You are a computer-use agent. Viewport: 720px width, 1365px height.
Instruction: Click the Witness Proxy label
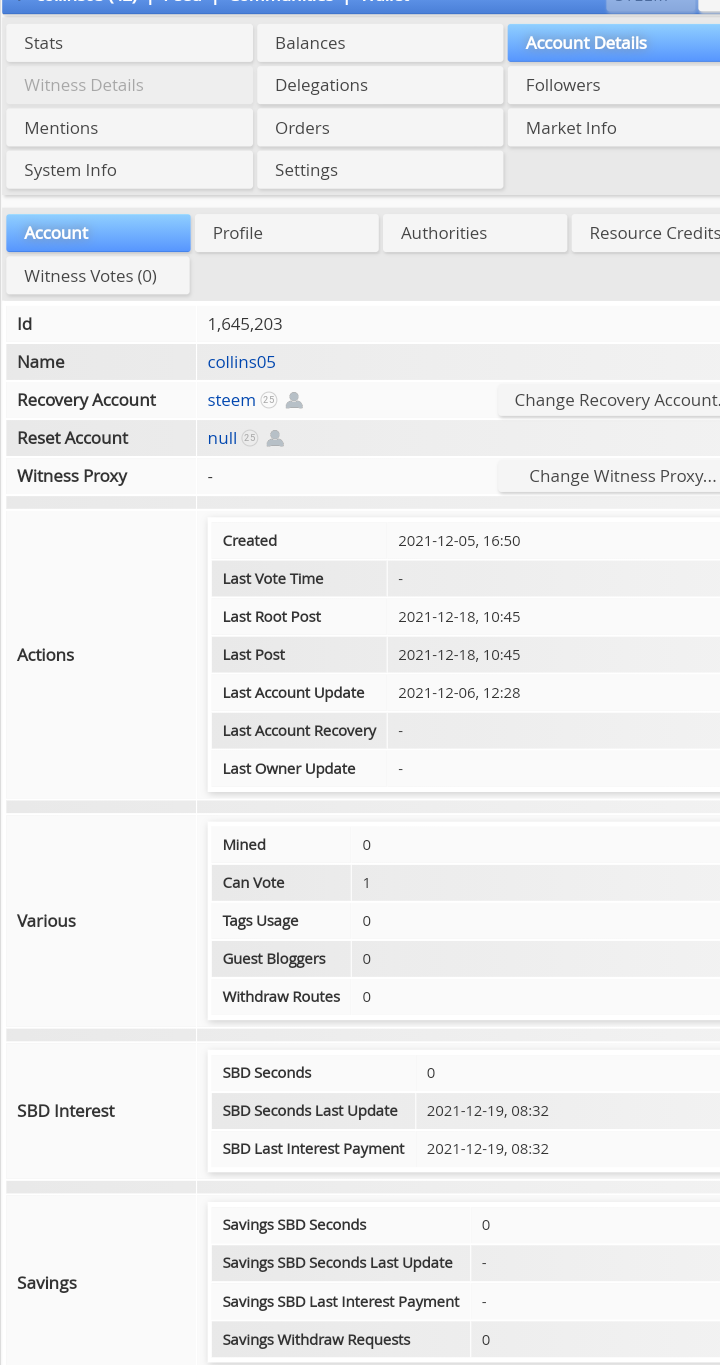click(72, 476)
